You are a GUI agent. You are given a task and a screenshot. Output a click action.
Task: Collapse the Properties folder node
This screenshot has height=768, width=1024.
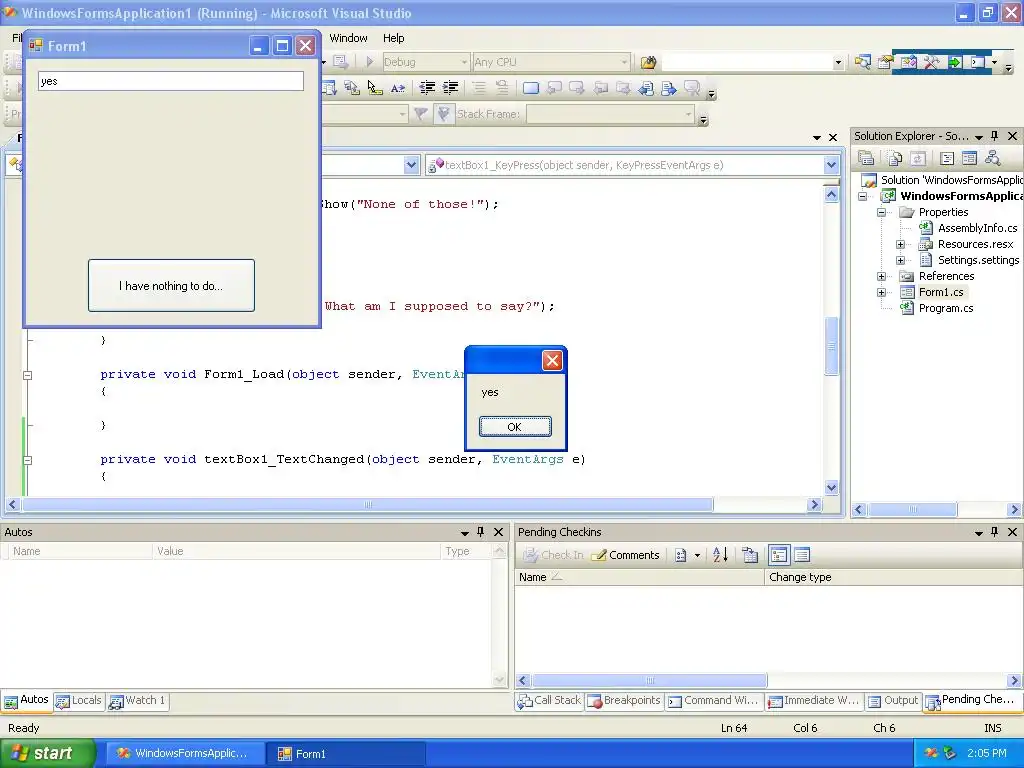pos(881,212)
